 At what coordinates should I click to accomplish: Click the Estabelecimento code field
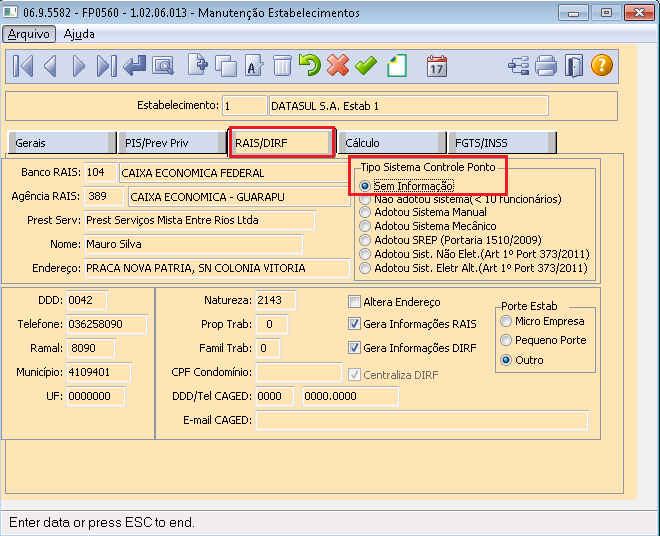(x=245, y=106)
